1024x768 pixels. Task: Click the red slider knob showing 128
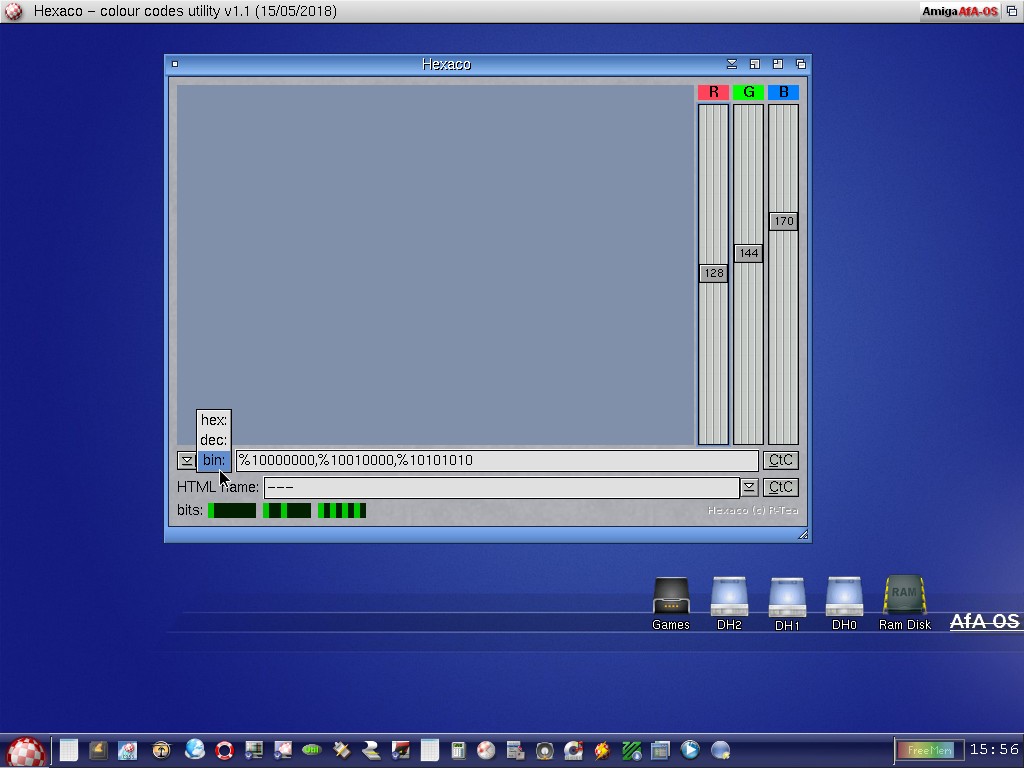point(713,273)
